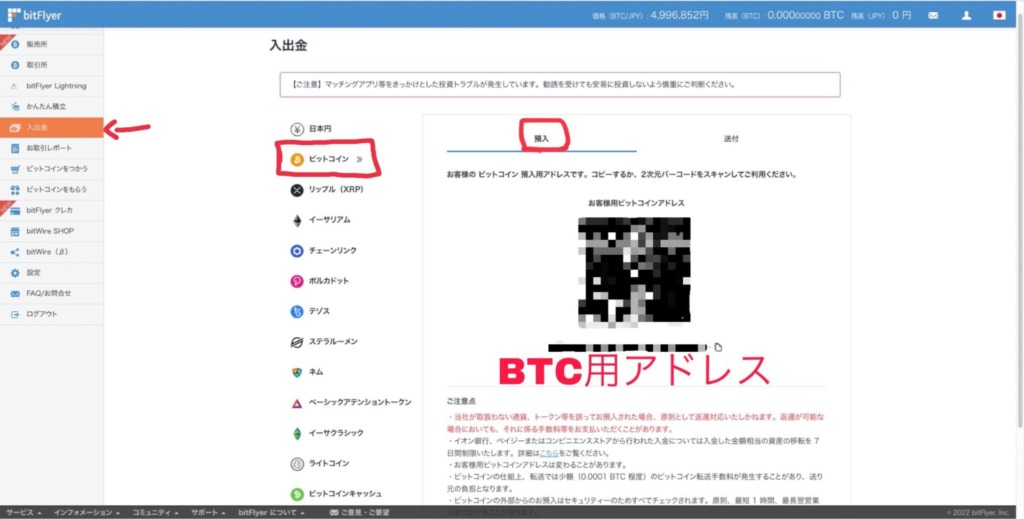Screen dimensions: 1024x519
Task: Open the mail envelope icon in header
Action: click(933, 16)
